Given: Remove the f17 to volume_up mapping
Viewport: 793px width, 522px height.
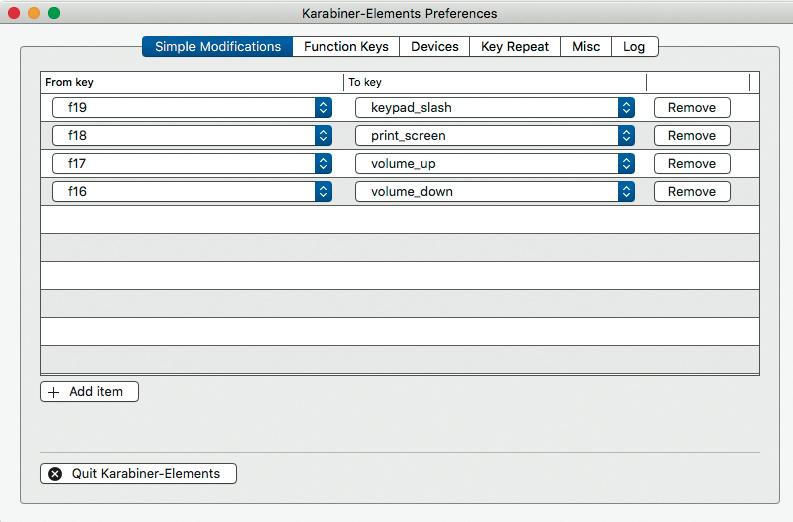Looking at the screenshot, I should pos(692,163).
